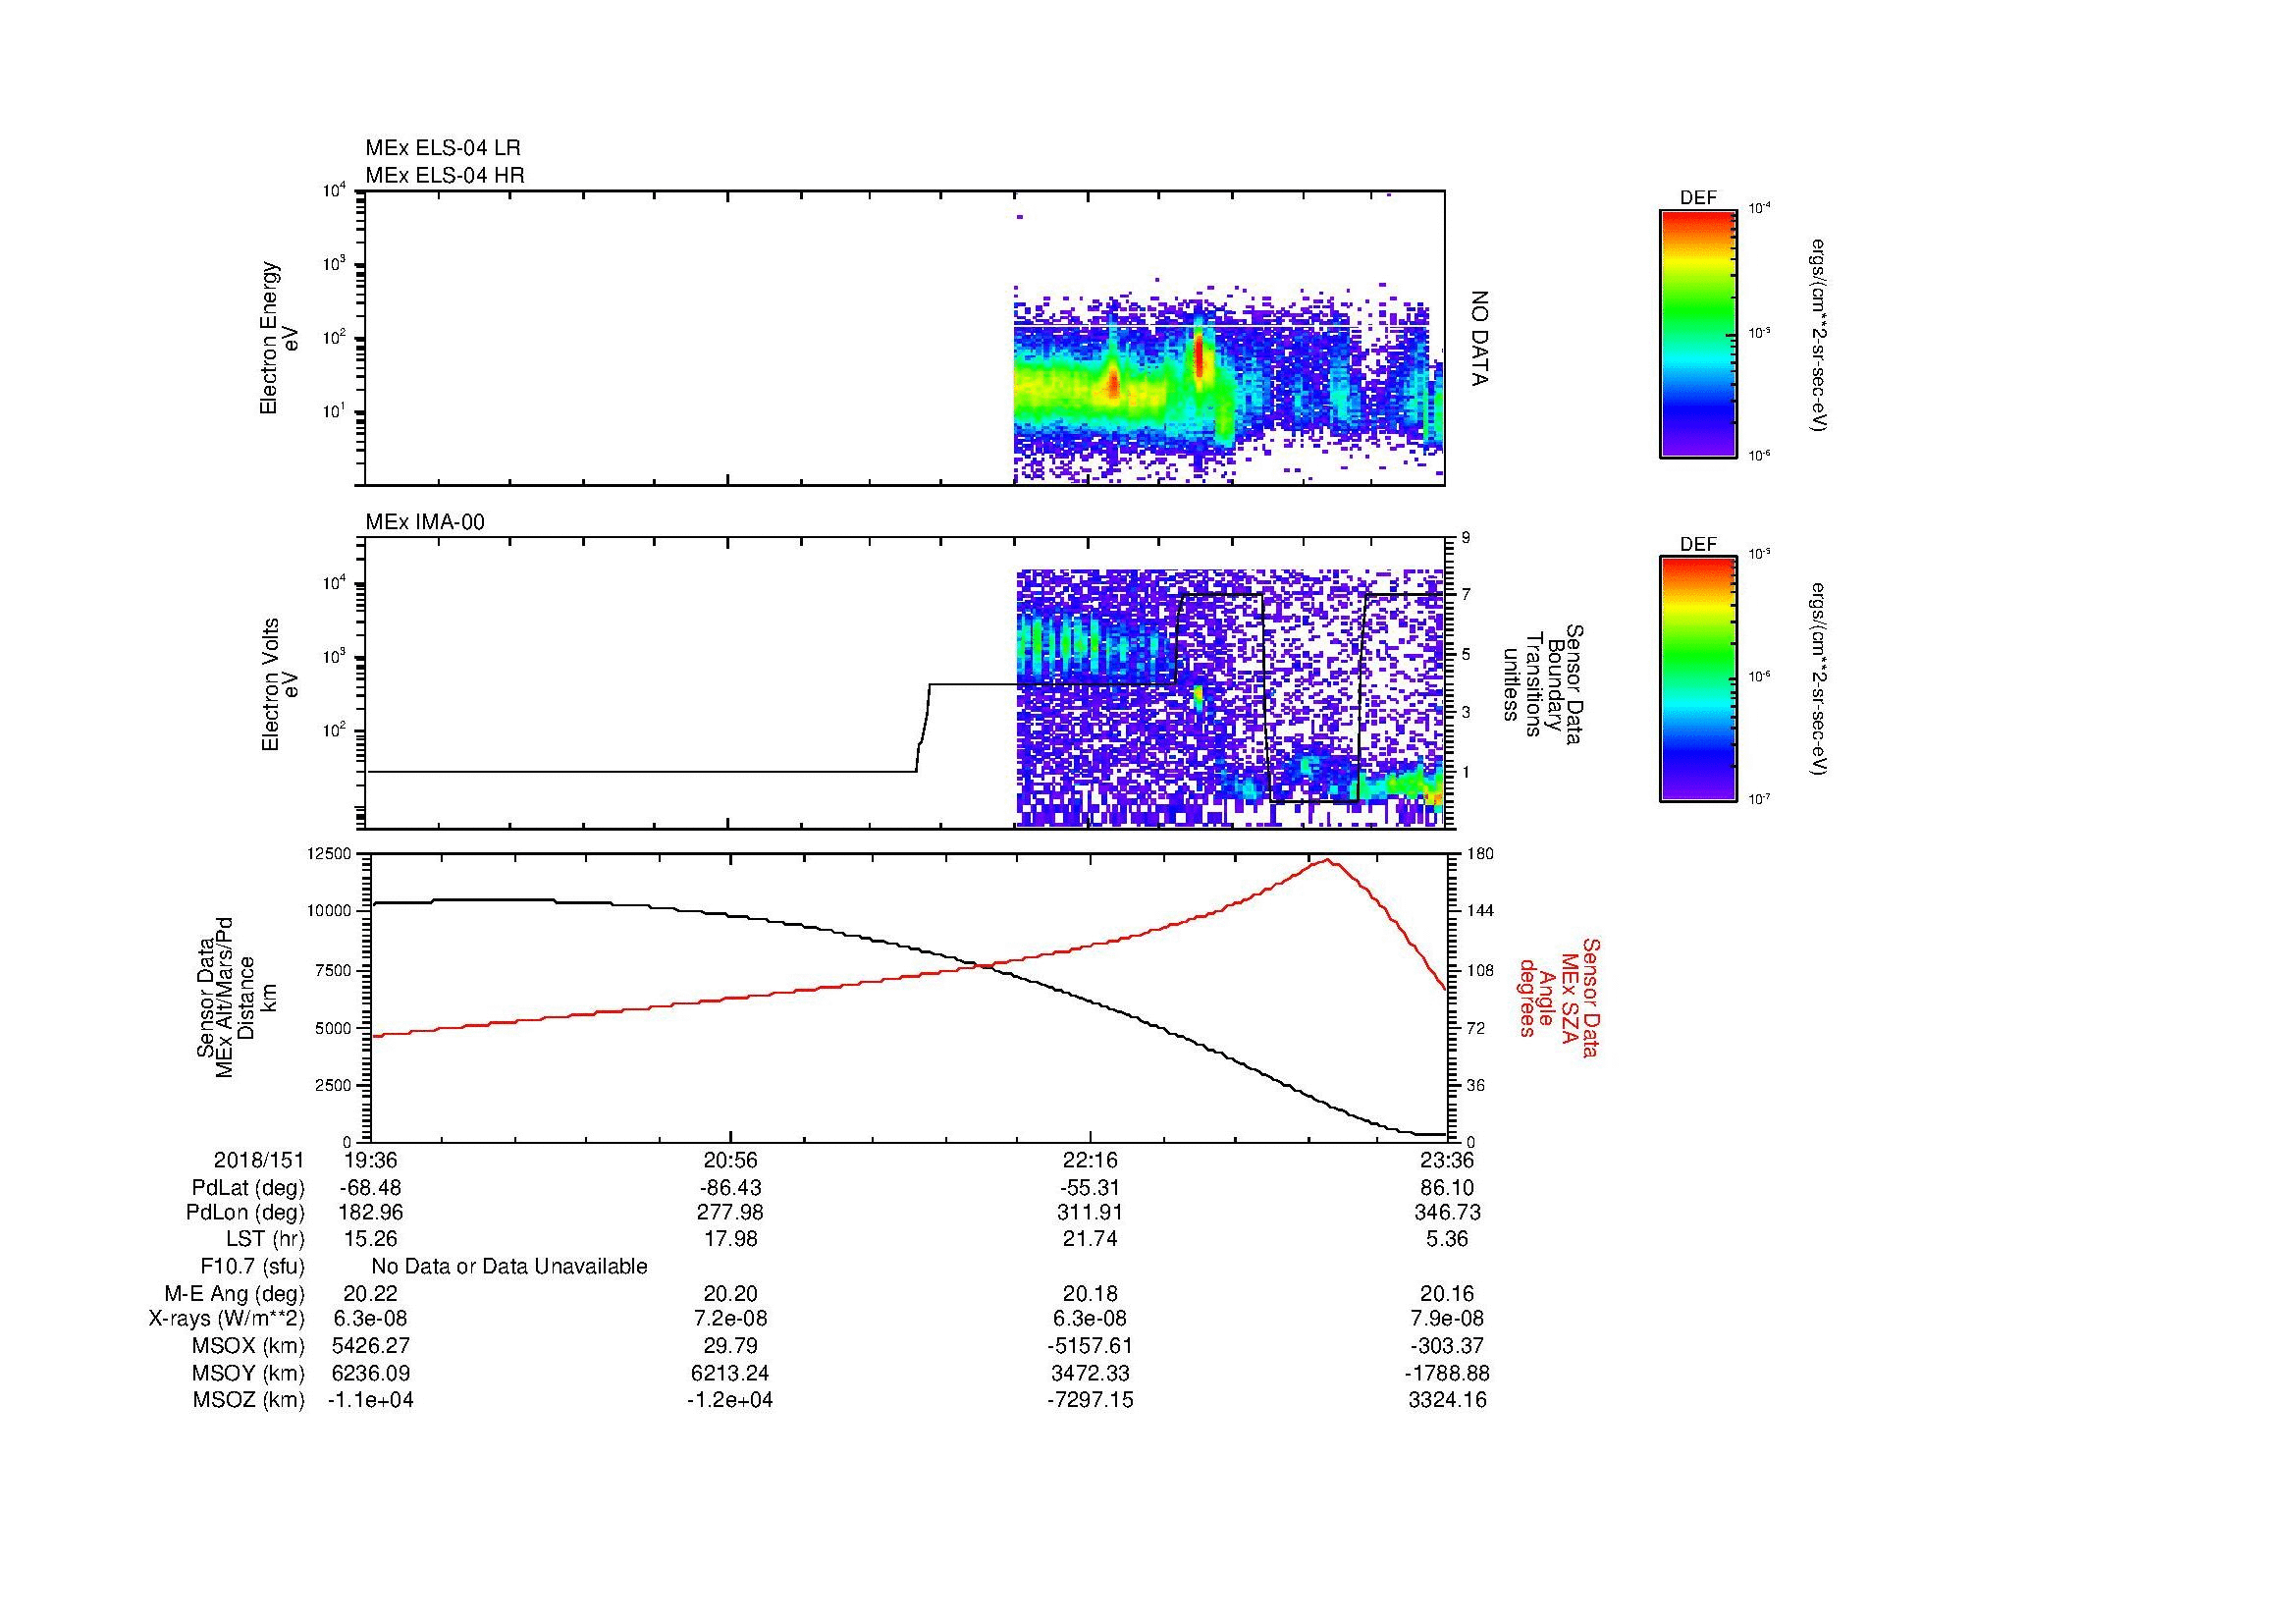Click the '22:16' time tick label

coord(1090,1160)
